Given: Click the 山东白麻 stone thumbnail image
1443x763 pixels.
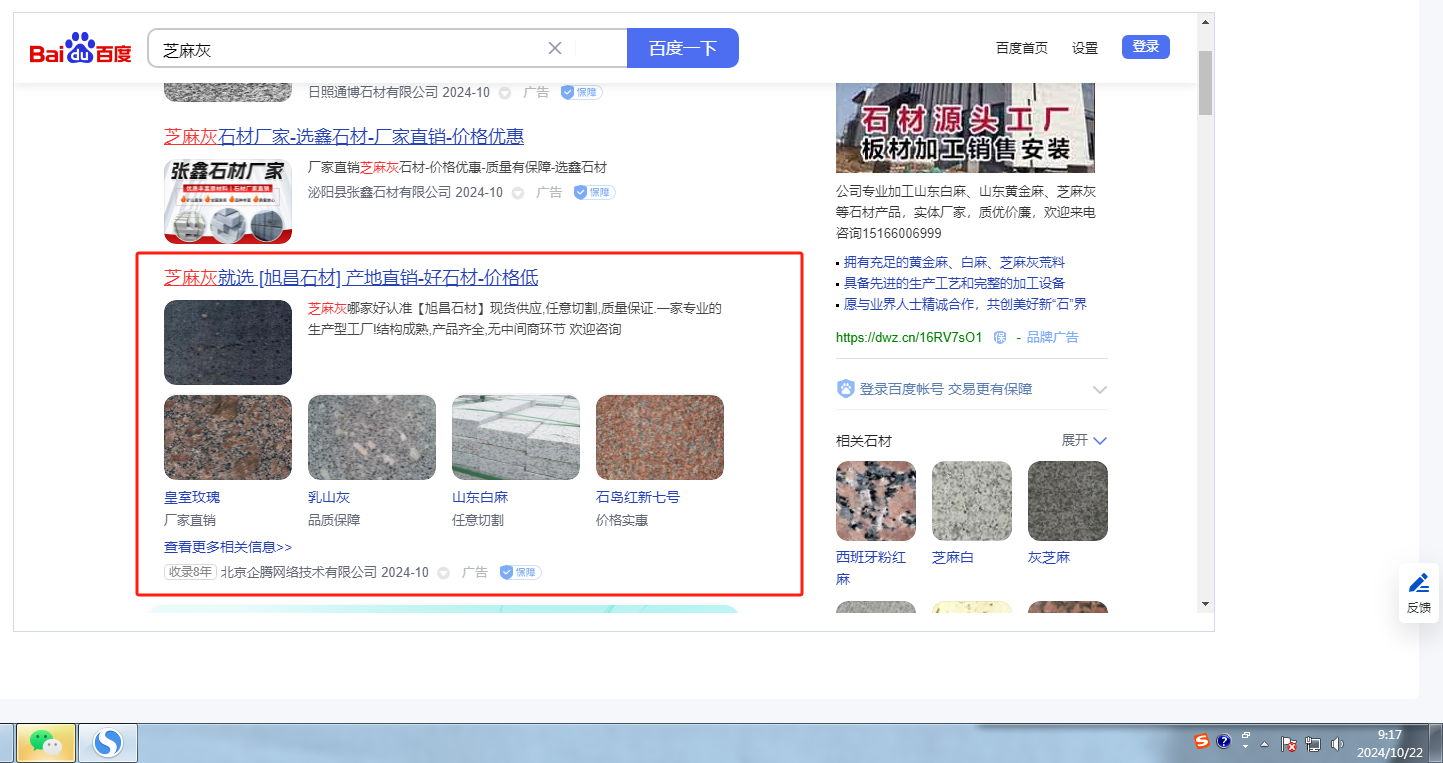Looking at the screenshot, I should point(515,437).
